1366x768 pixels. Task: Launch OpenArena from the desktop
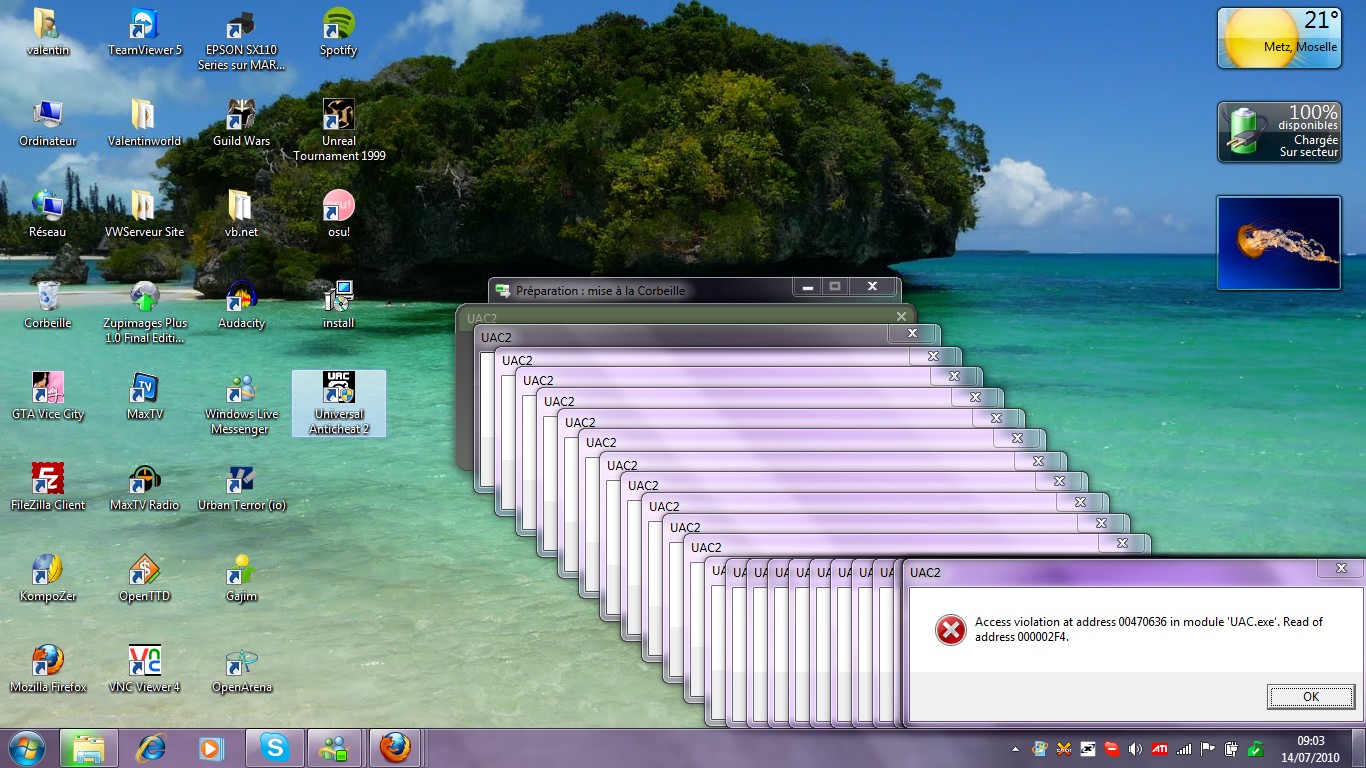pos(241,669)
